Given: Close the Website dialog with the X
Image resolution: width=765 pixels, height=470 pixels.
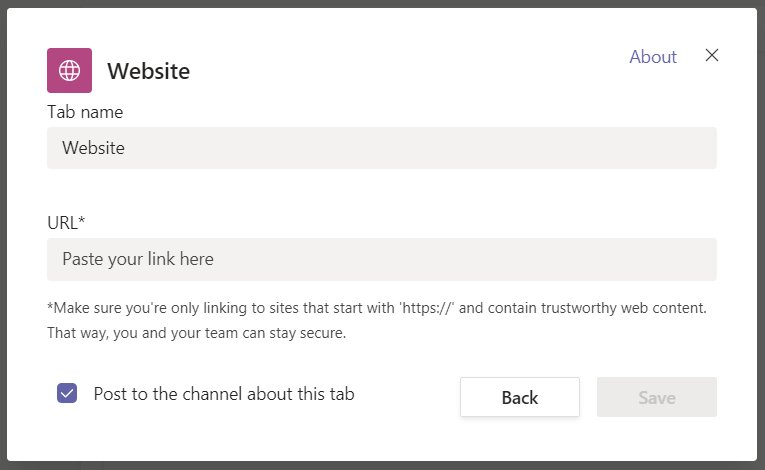Looking at the screenshot, I should coord(712,55).
